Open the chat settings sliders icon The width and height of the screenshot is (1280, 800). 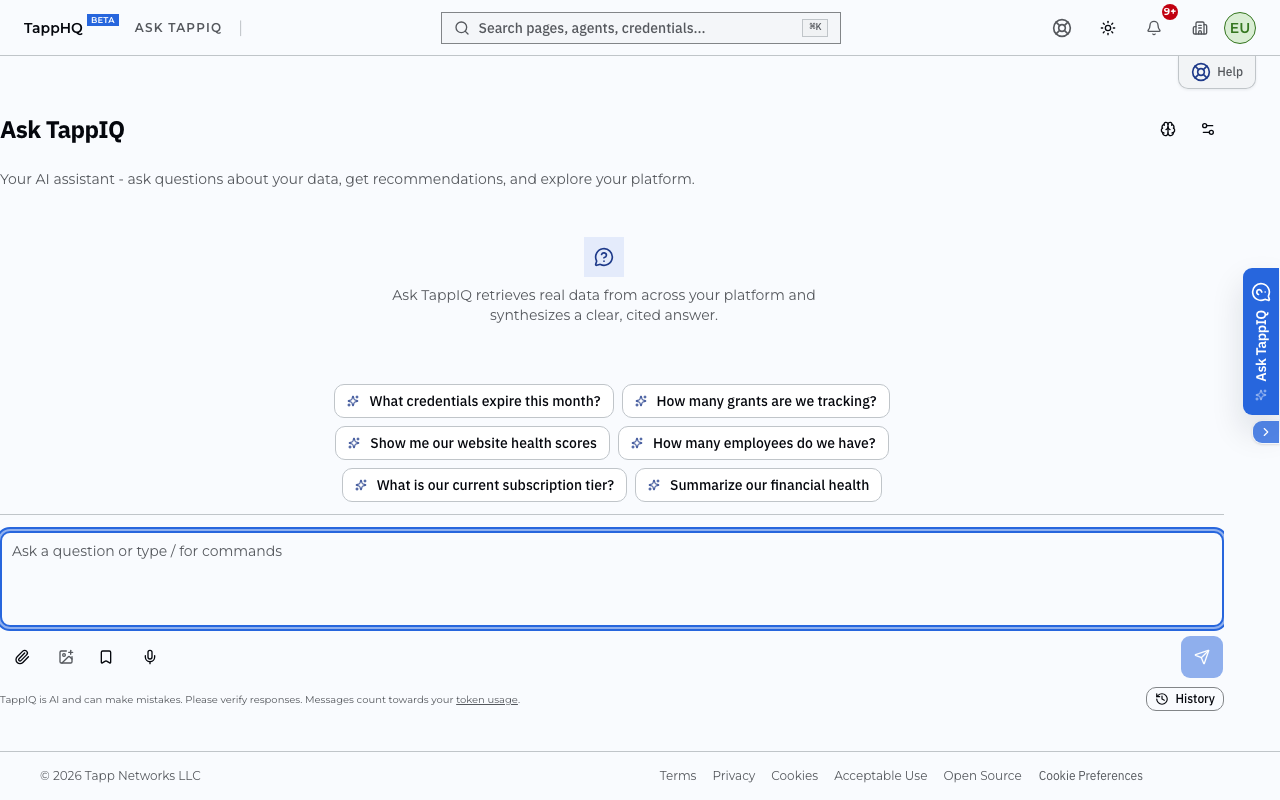1208,129
